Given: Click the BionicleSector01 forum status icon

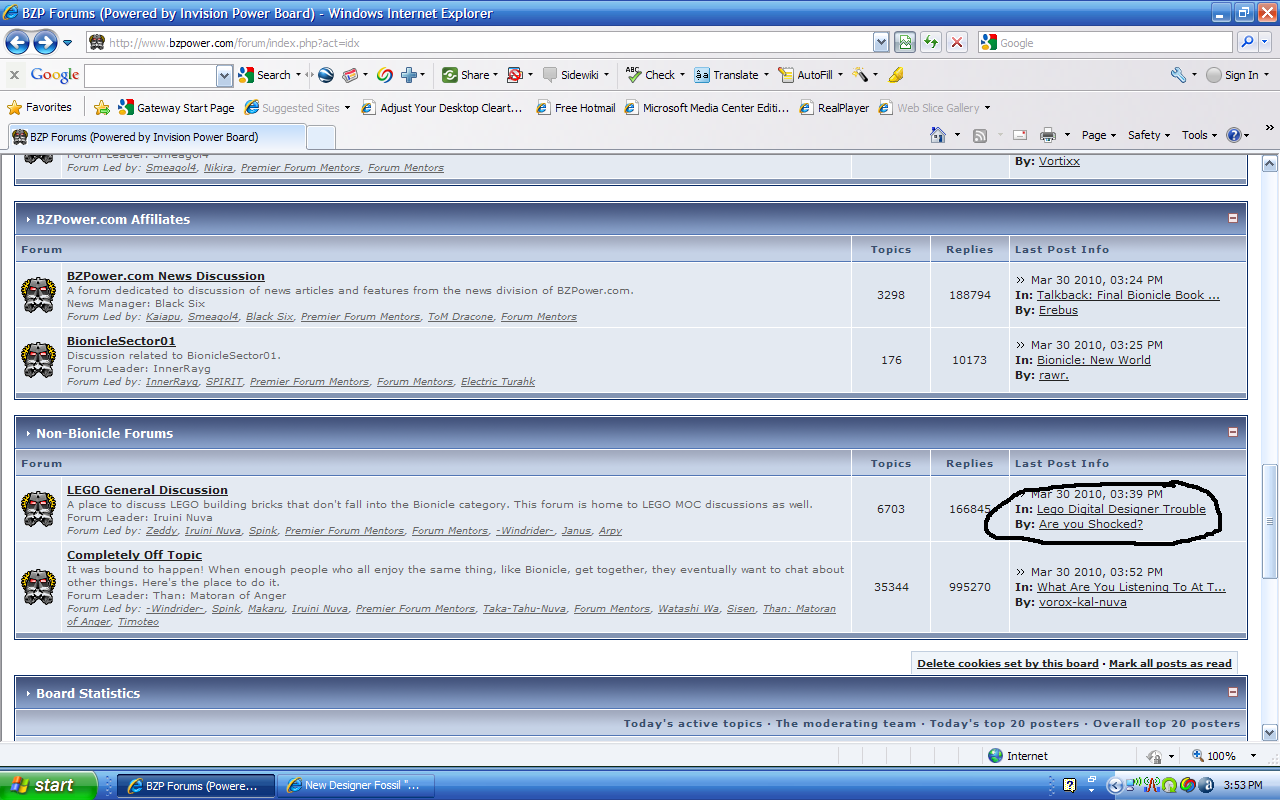Looking at the screenshot, I should coord(38,360).
